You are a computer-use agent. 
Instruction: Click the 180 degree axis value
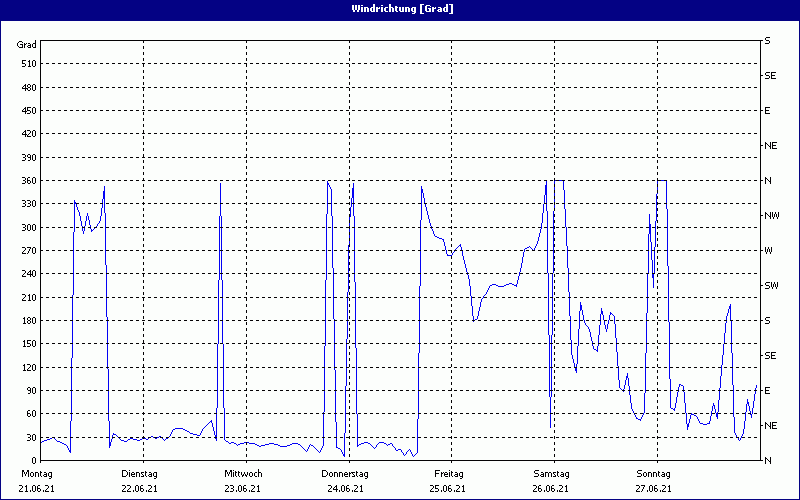pyautogui.click(x=28, y=321)
